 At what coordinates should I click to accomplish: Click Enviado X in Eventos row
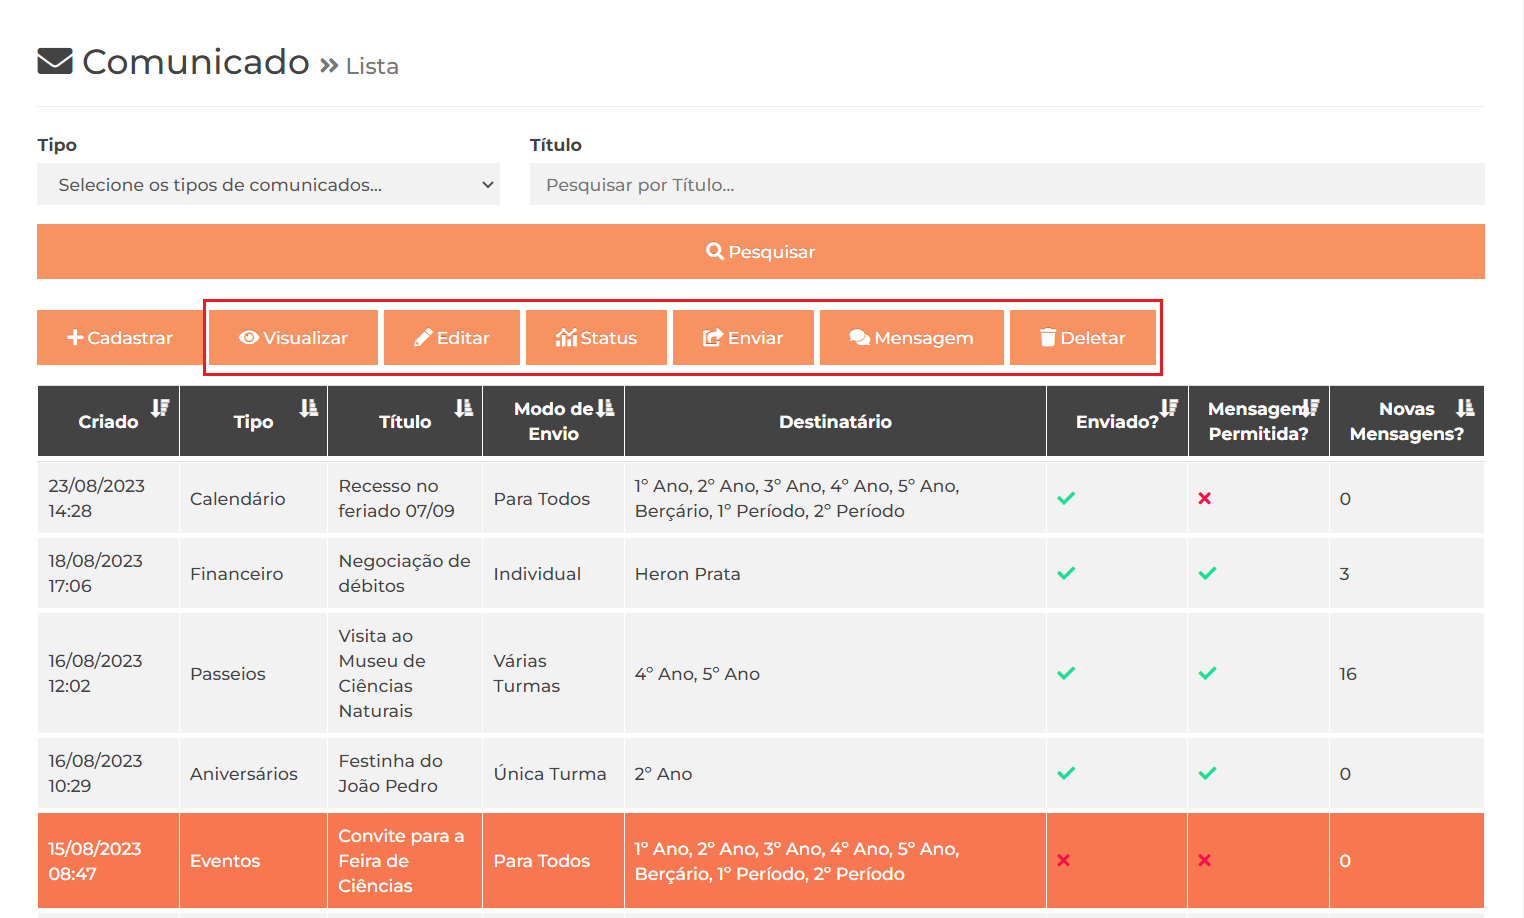(1064, 860)
